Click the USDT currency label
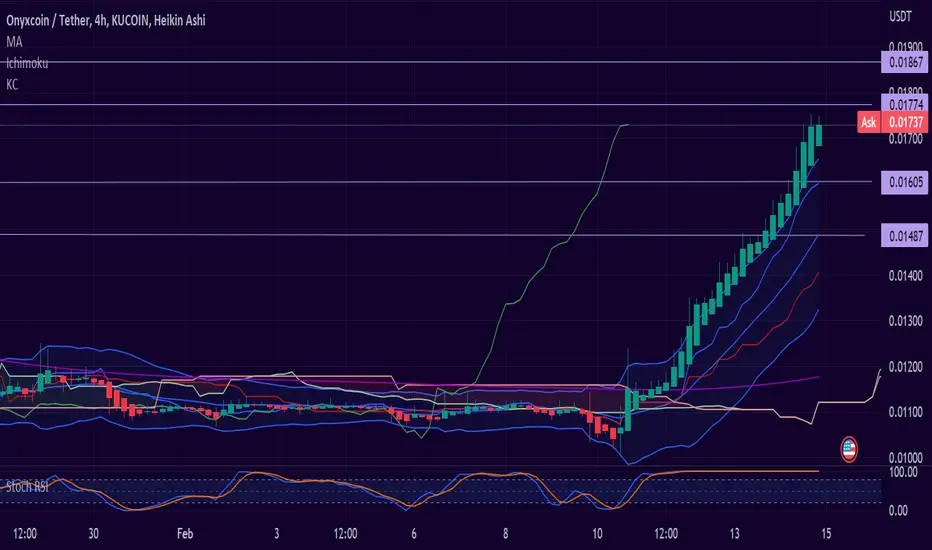The image size is (932, 550). [900, 17]
